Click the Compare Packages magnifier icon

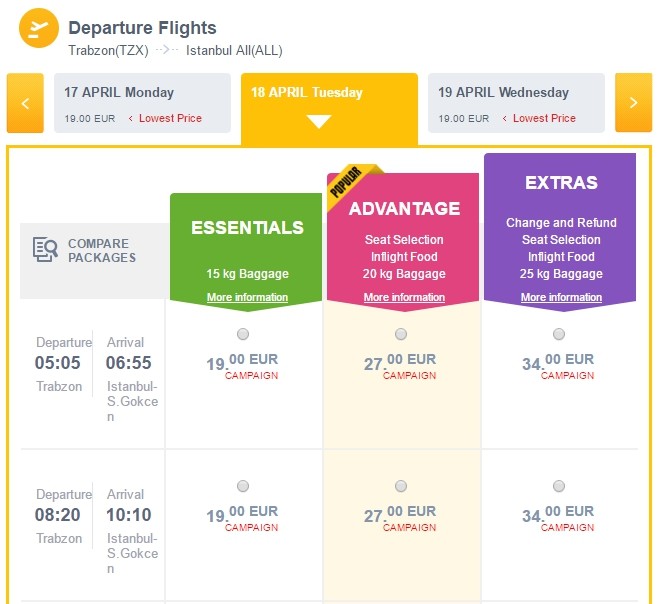pyautogui.click(x=45, y=250)
